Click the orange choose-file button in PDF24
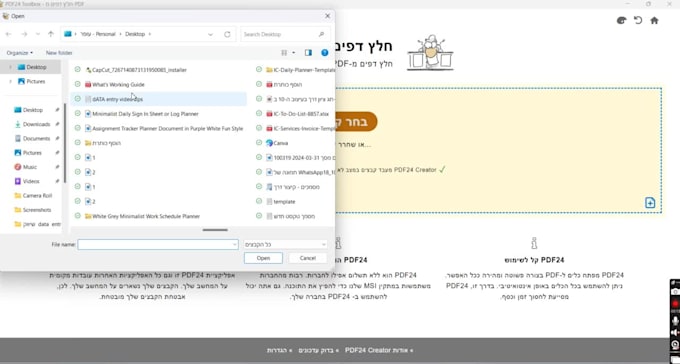Image resolution: width=680 pixels, height=364 pixels. pyautogui.click(x=356, y=122)
